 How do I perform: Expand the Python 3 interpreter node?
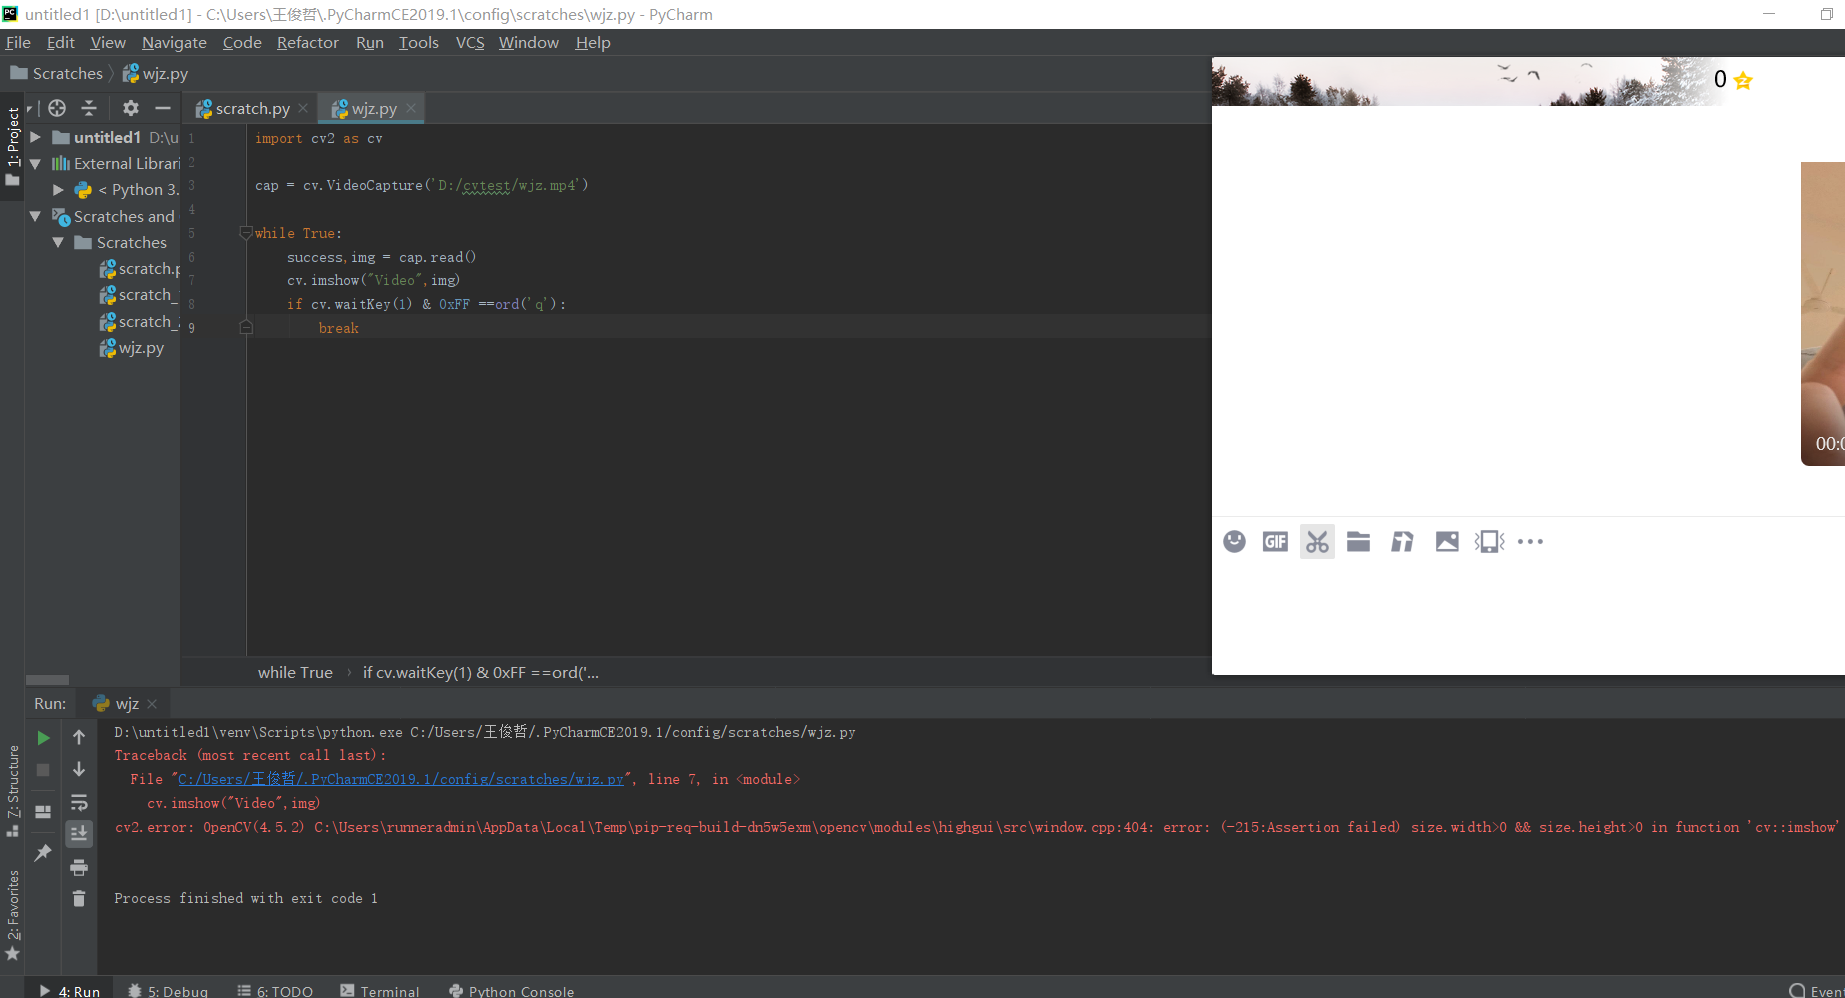(58, 189)
